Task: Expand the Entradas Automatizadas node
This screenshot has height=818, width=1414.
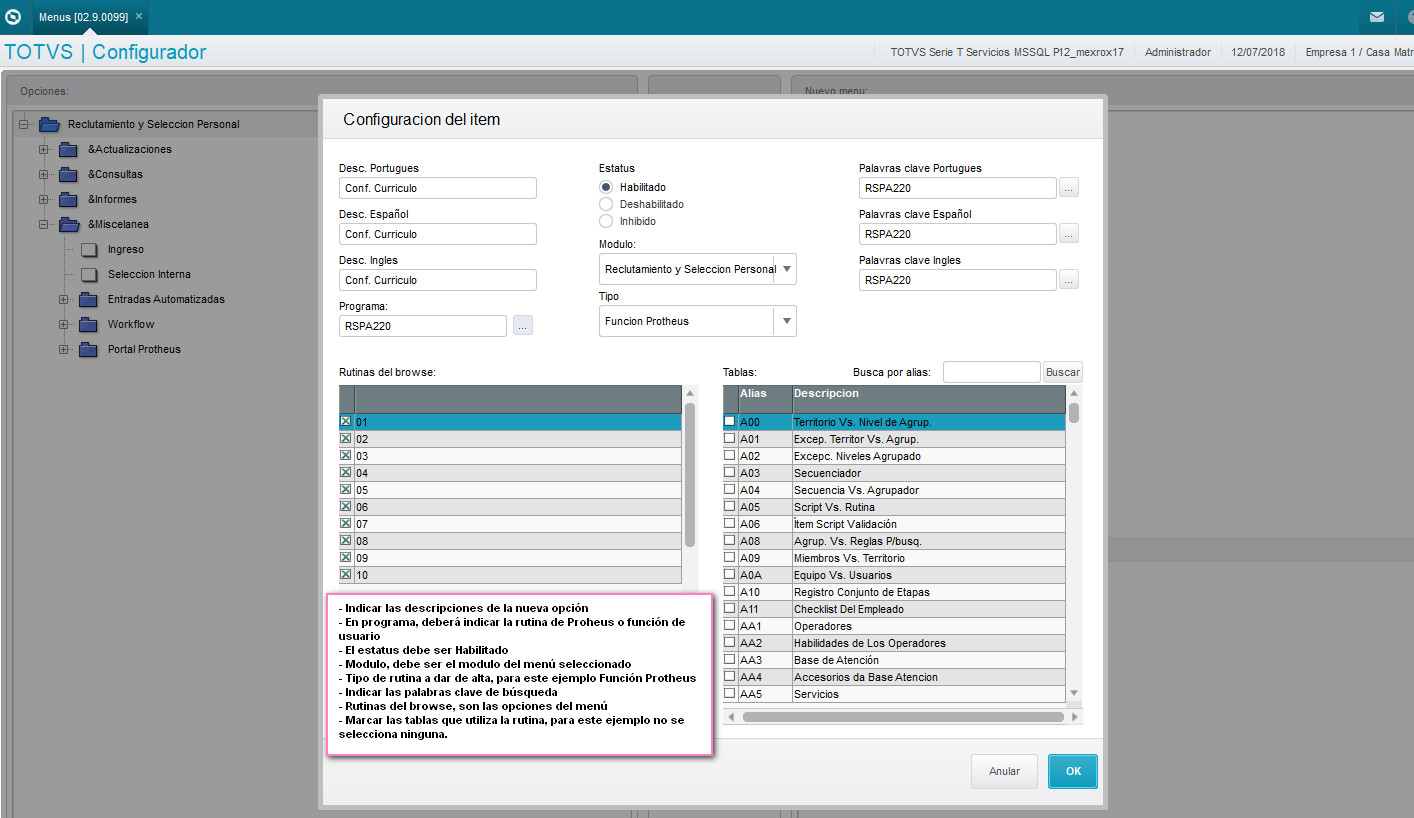Action: [x=63, y=299]
